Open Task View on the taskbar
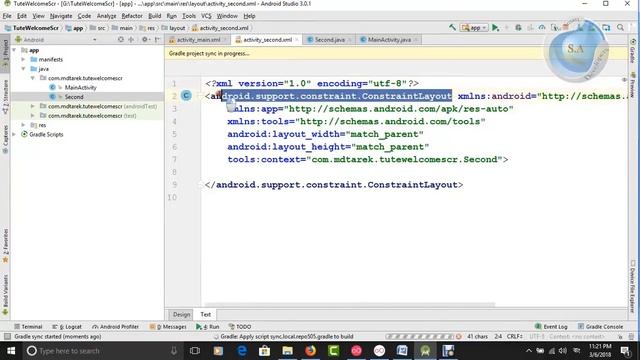Viewport: 640px width, 360px height. click(x=195, y=351)
